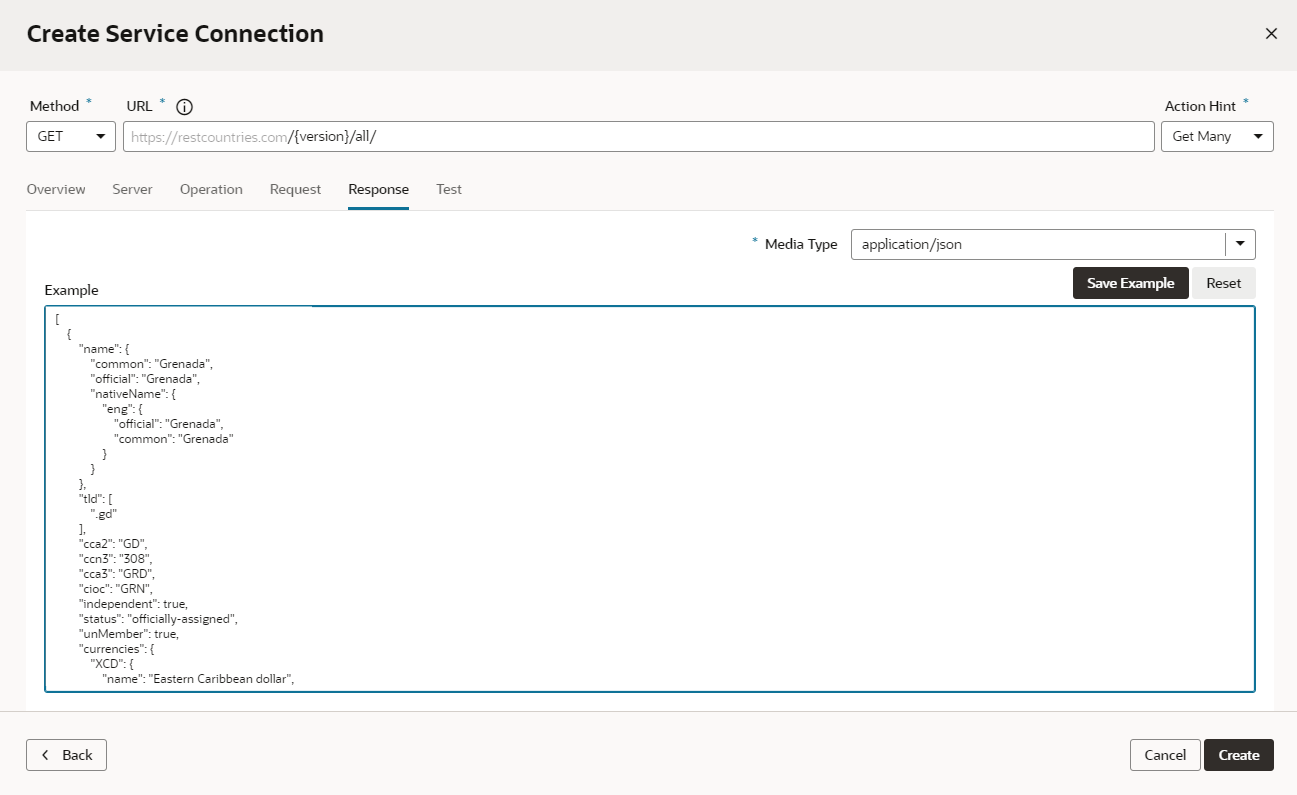
Task: Close the Create Service Connection dialog
Action: (1271, 34)
